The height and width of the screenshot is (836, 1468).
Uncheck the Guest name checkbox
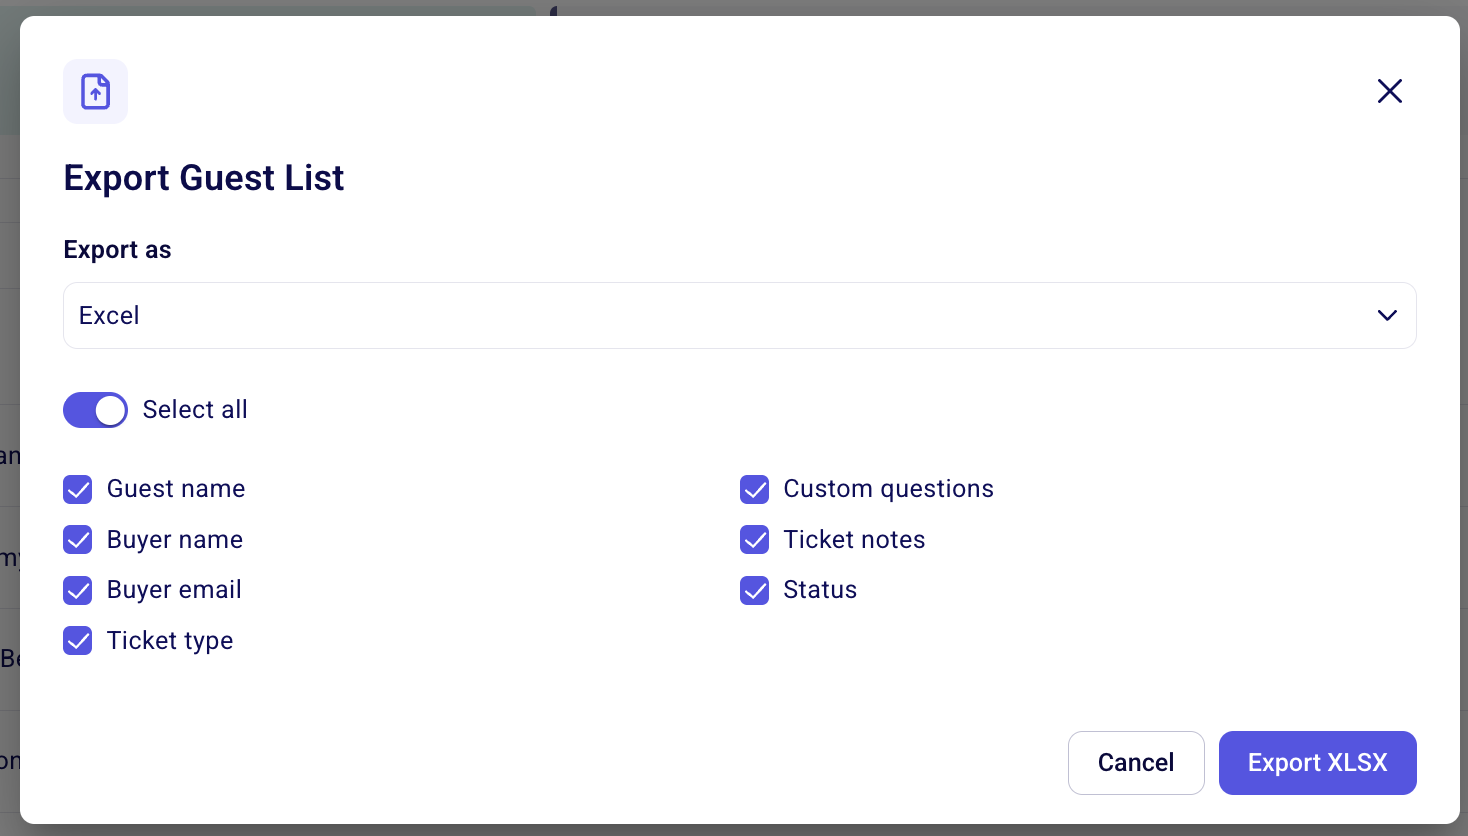coord(78,489)
